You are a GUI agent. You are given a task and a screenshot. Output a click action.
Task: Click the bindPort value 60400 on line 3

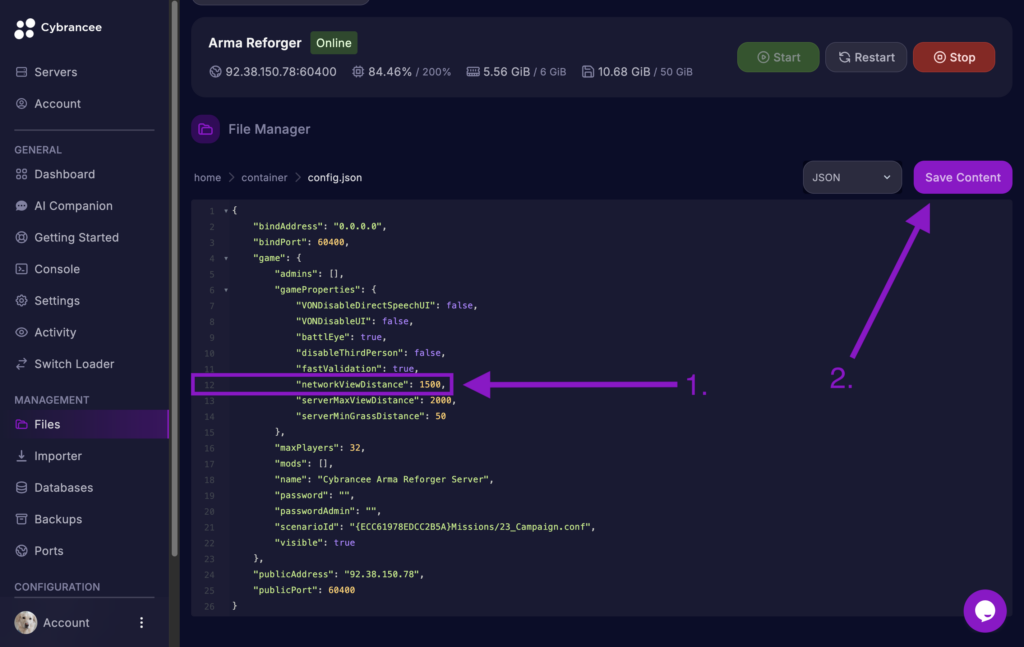click(330, 242)
